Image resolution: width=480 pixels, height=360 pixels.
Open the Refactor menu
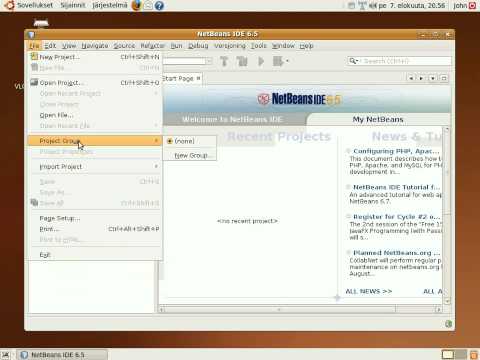[x=153, y=46]
